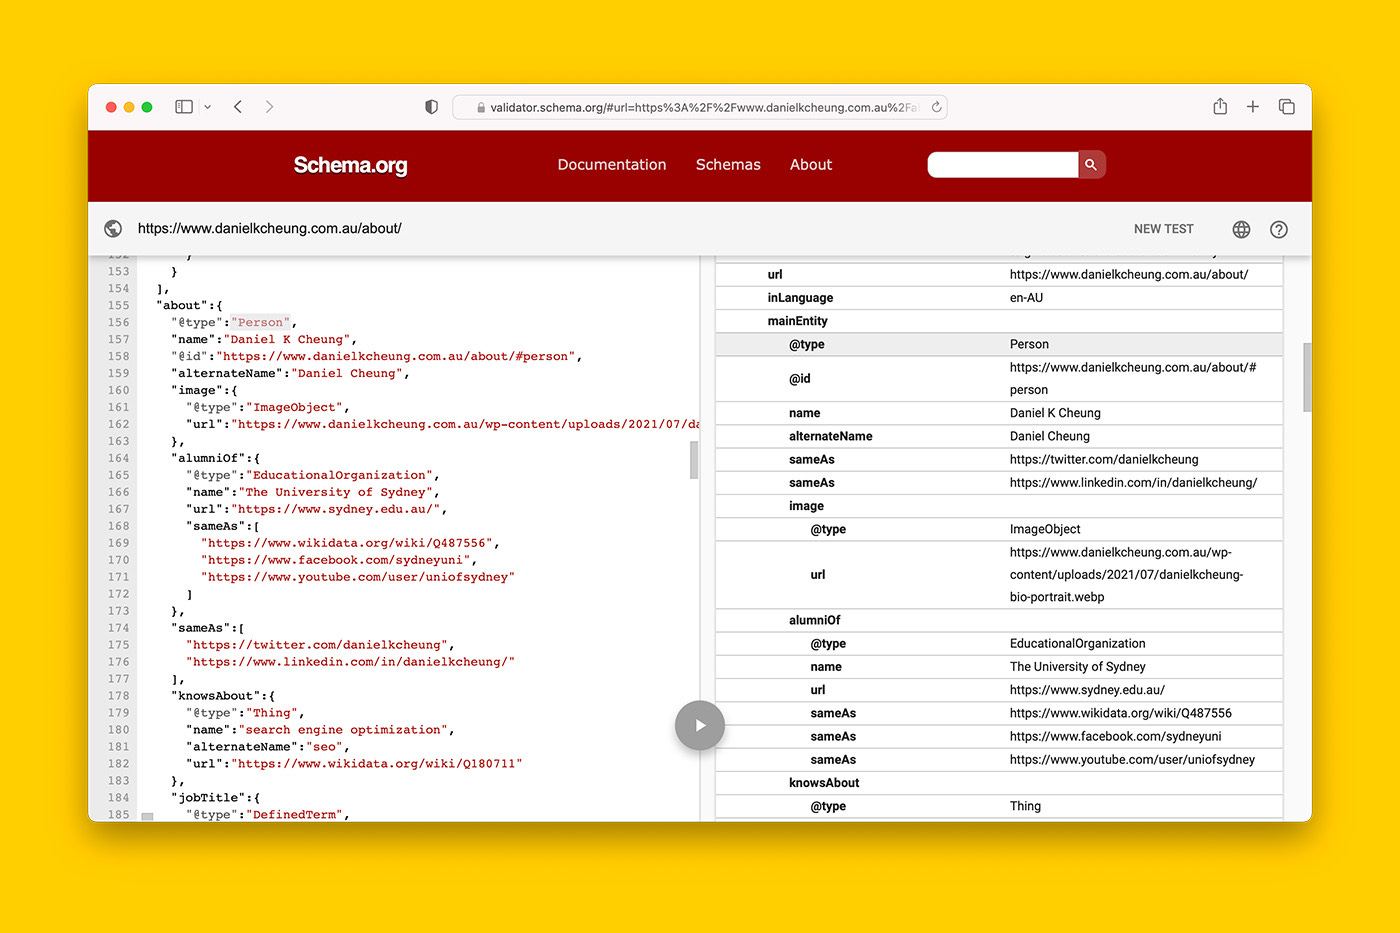Click the EducationalOrganization value in results
This screenshot has width=1400, height=933.
pyautogui.click(x=1077, y=644)
